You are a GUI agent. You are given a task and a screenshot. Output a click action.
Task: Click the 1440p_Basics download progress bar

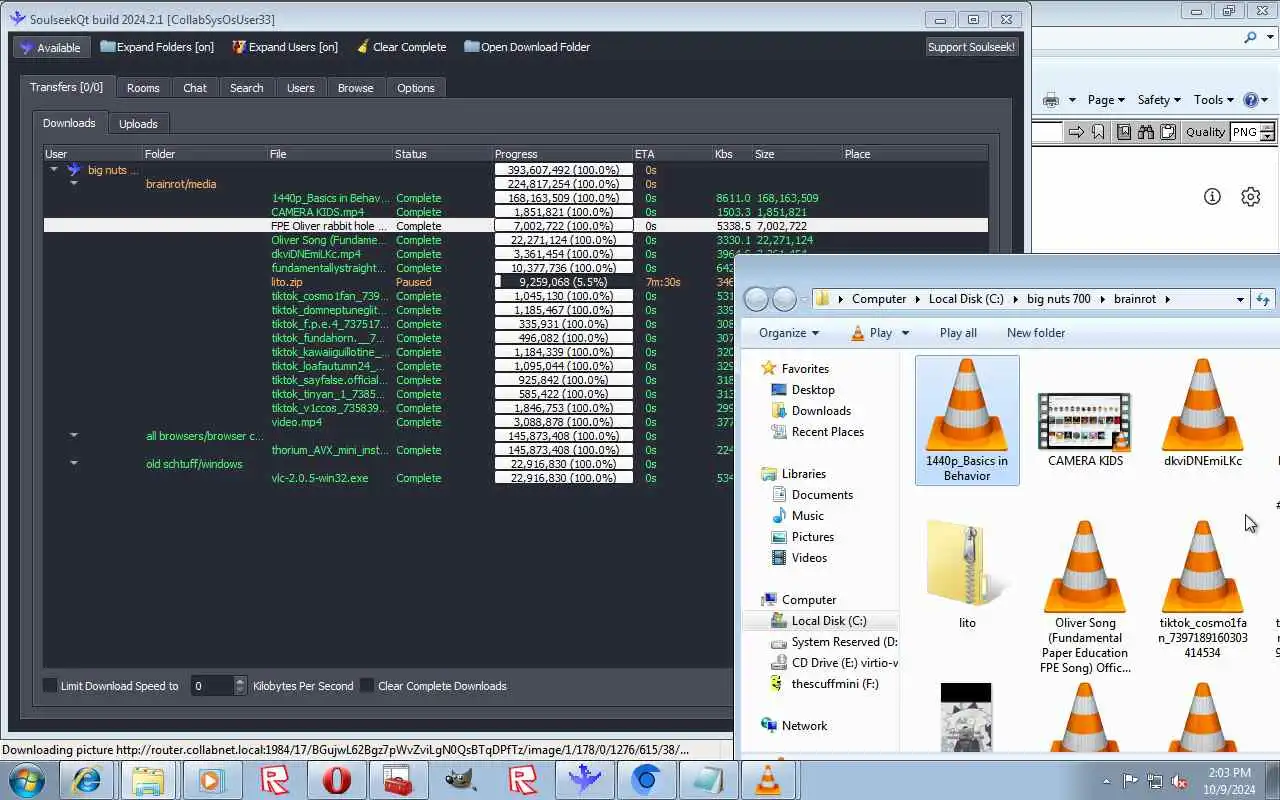click(x=564, y=198)
